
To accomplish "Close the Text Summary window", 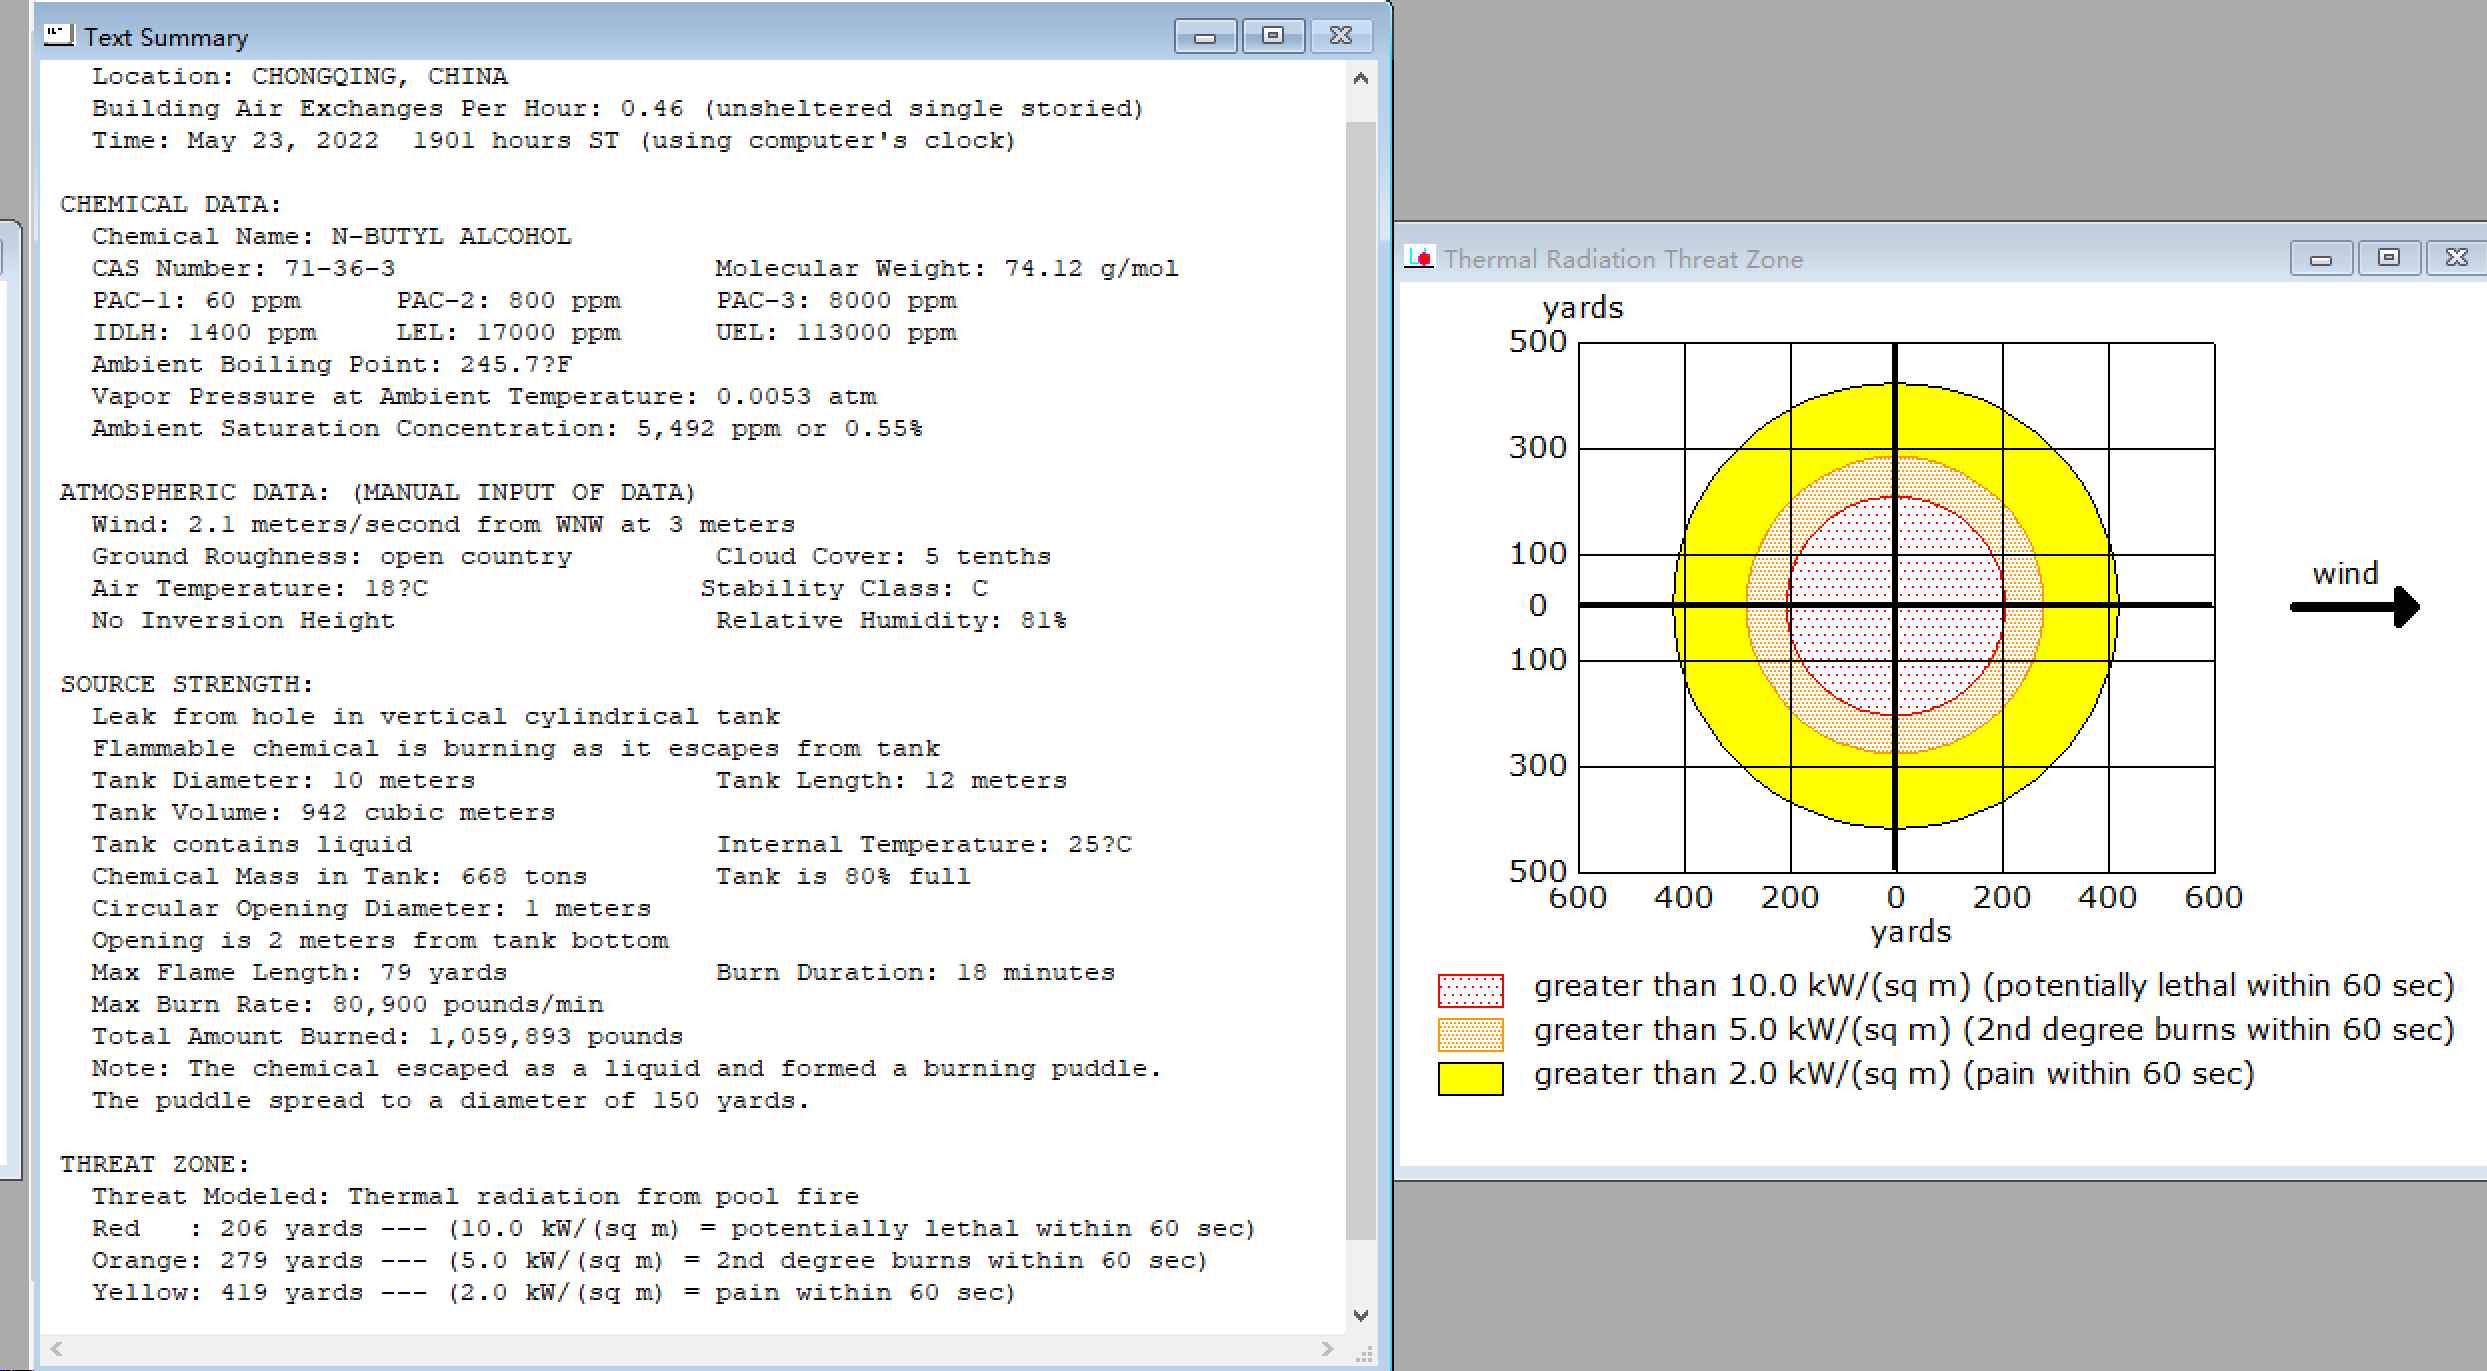I will click(1340, 37).
